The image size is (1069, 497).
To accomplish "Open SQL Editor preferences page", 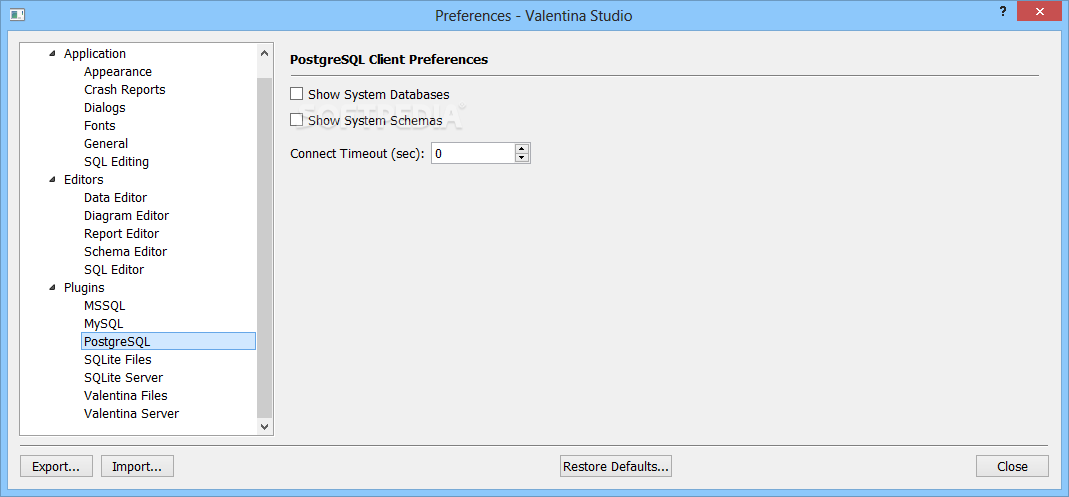I will point(114,269).
